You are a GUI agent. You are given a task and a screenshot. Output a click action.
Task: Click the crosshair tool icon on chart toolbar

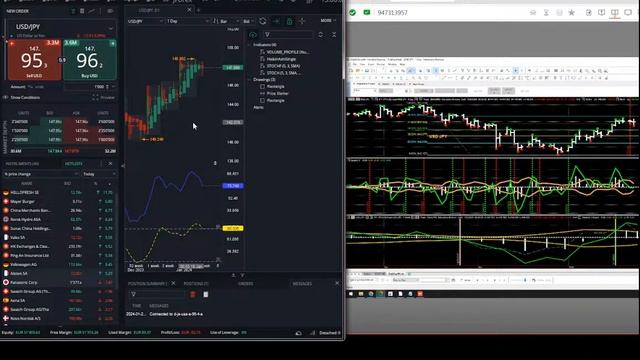tap(302, 21)
